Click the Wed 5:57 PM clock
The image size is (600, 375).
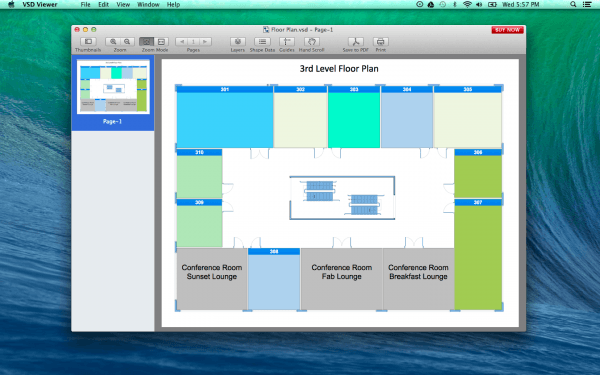[x=520, y=5]
